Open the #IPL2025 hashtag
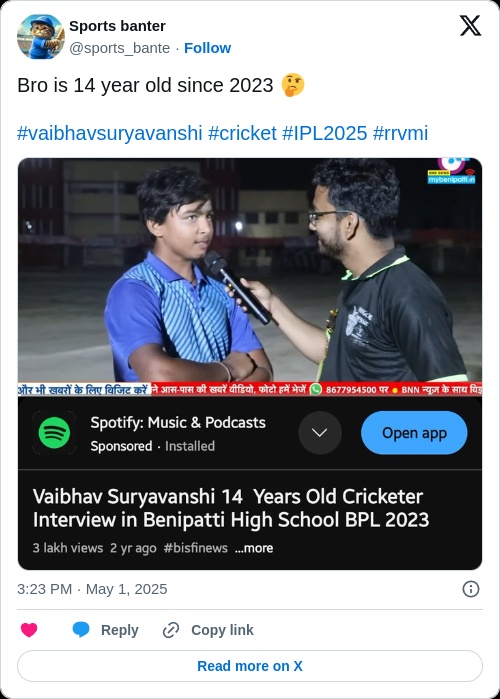The height and width of the screenshot is (699, 500). coord(325,133)
